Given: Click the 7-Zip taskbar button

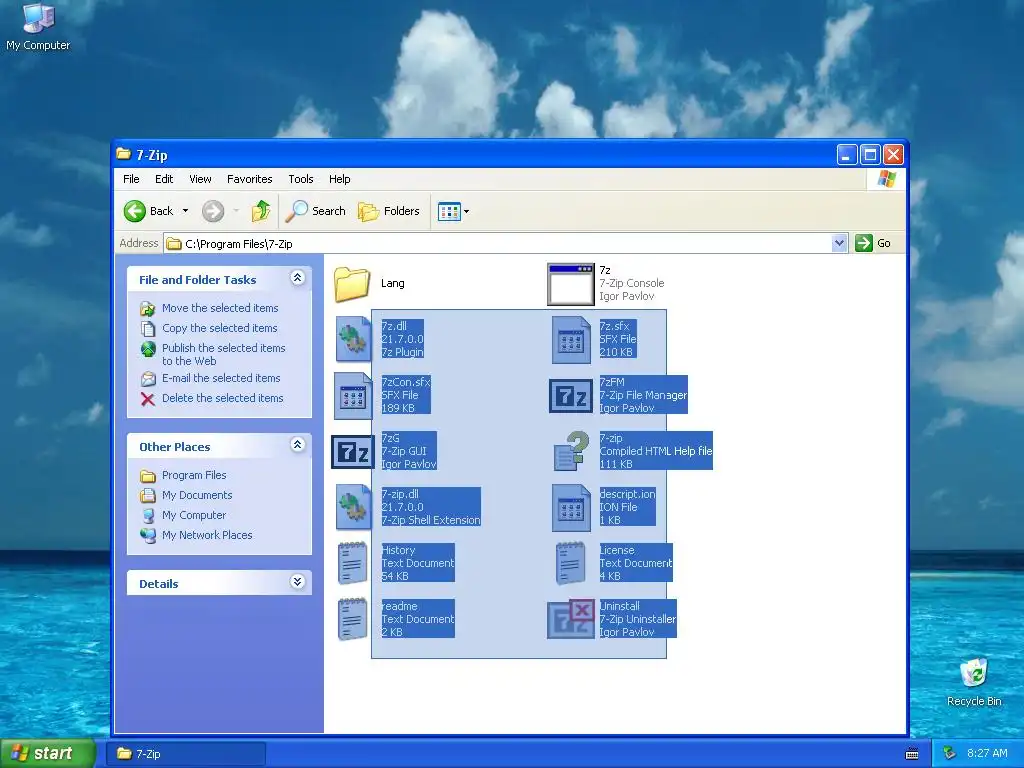Looking at the screenshot, I should 185,754.
